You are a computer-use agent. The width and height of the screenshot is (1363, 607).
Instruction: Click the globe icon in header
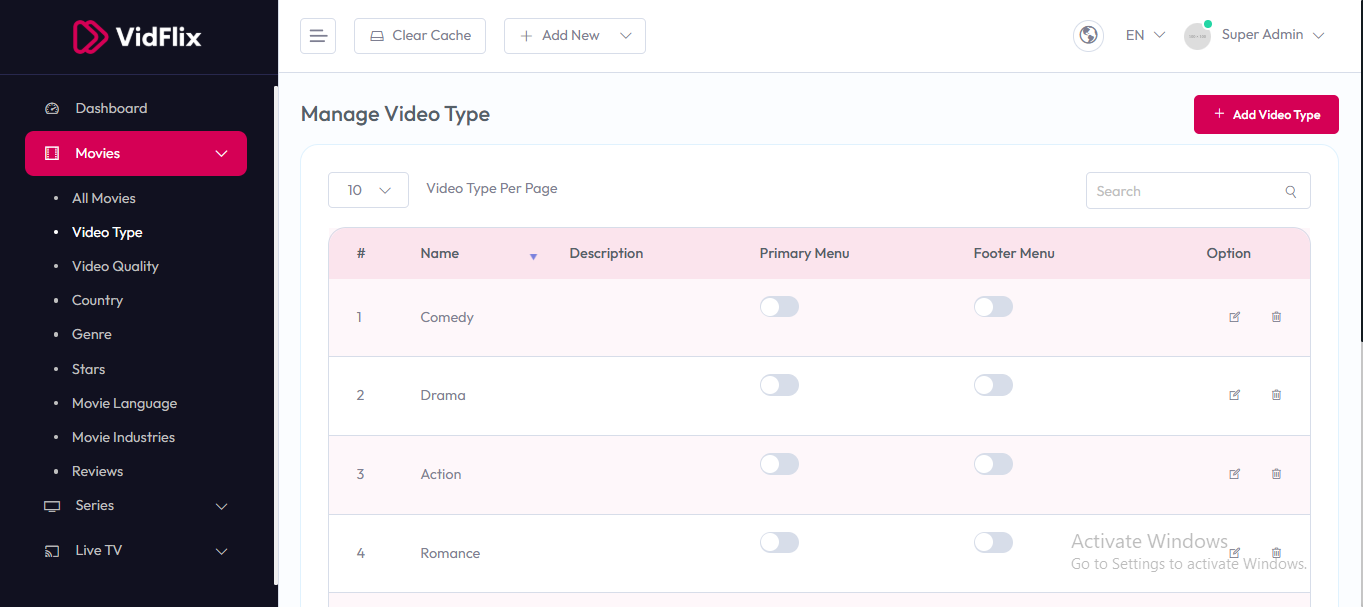[1088, 36]
